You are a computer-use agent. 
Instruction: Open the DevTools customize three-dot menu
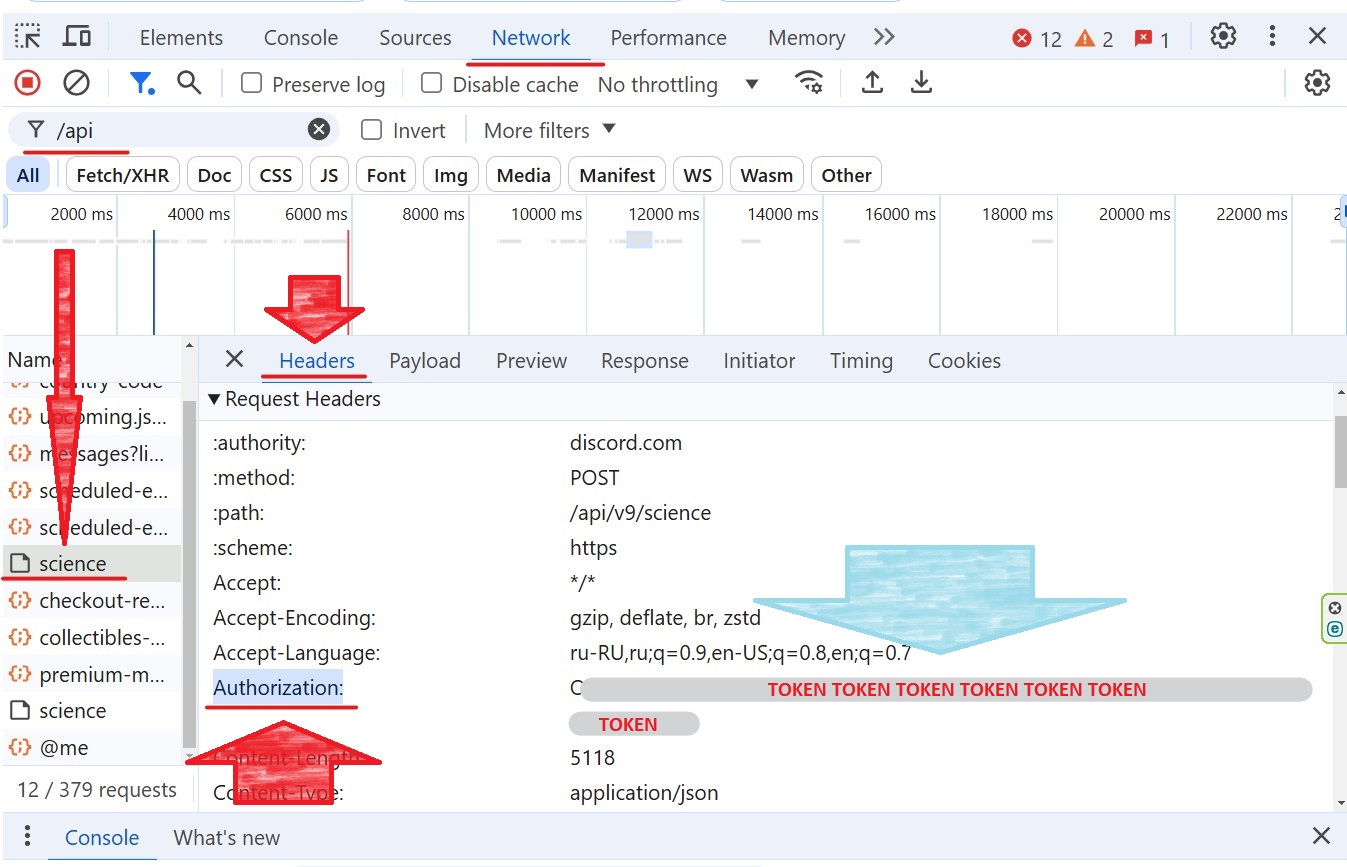1272,37
